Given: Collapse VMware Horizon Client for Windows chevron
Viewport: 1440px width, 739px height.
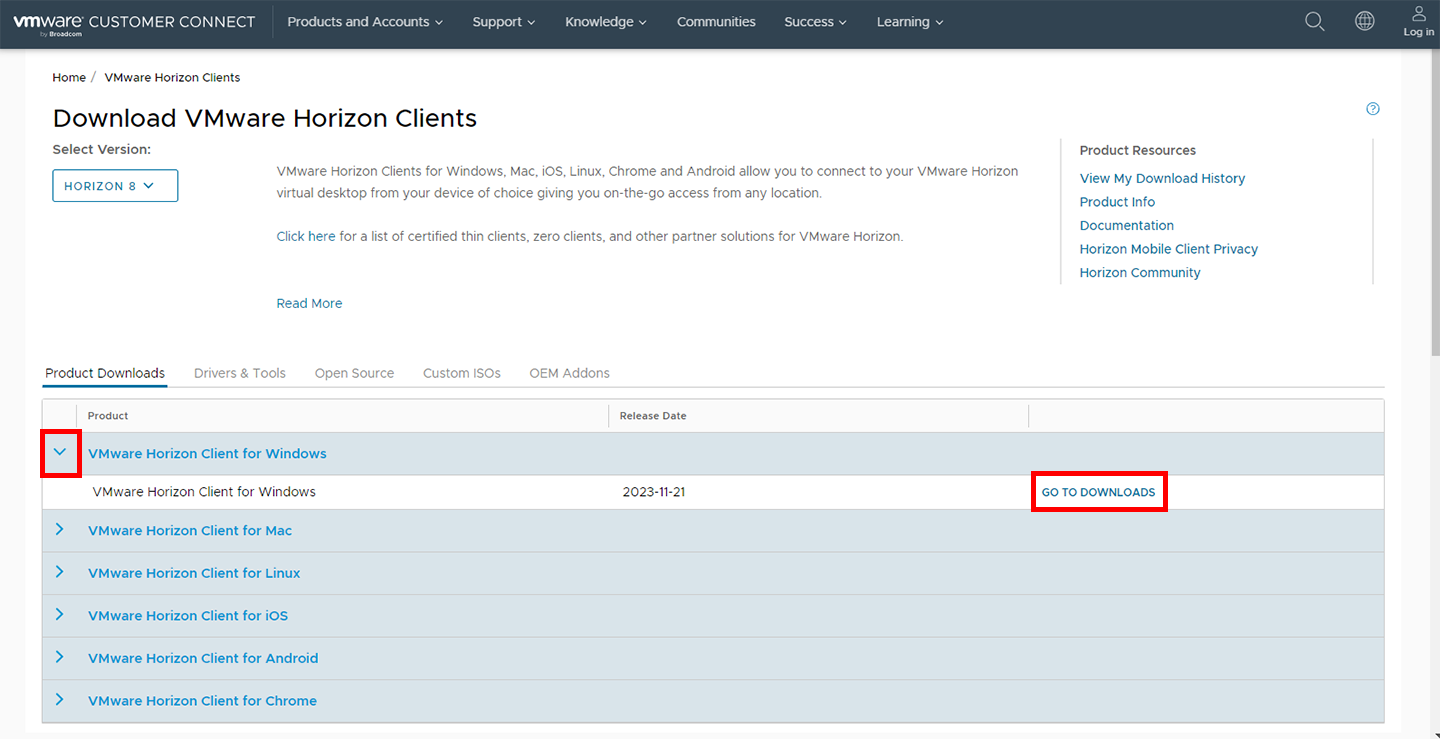Looking at the screenshot, I should 60,452.
